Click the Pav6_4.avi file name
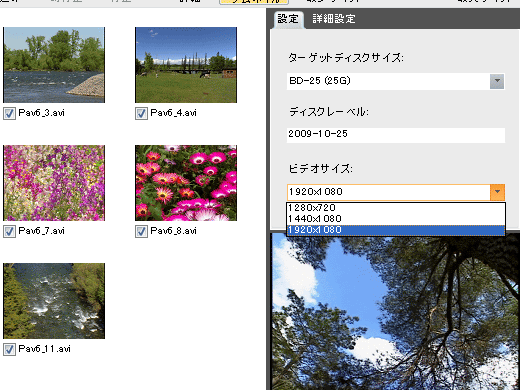 [173, 113]
